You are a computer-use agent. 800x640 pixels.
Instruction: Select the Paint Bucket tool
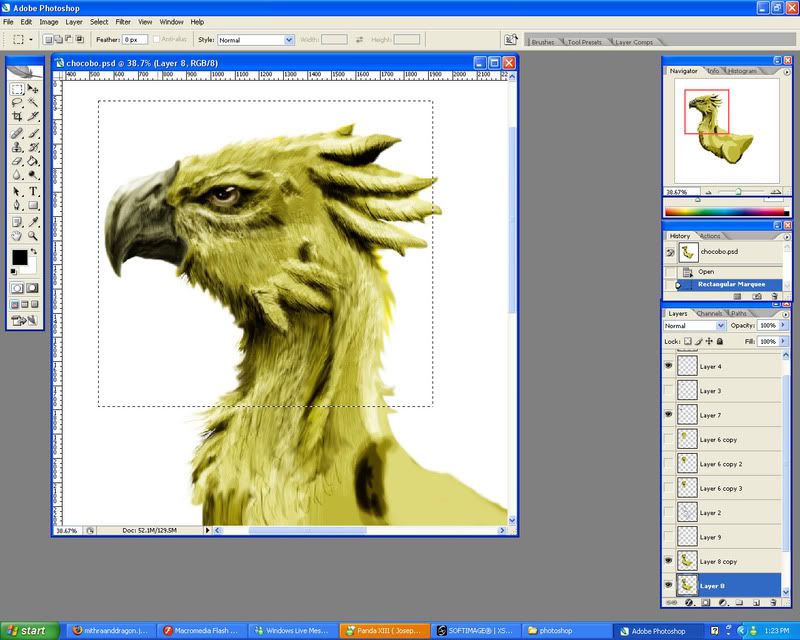coord(33,161)
